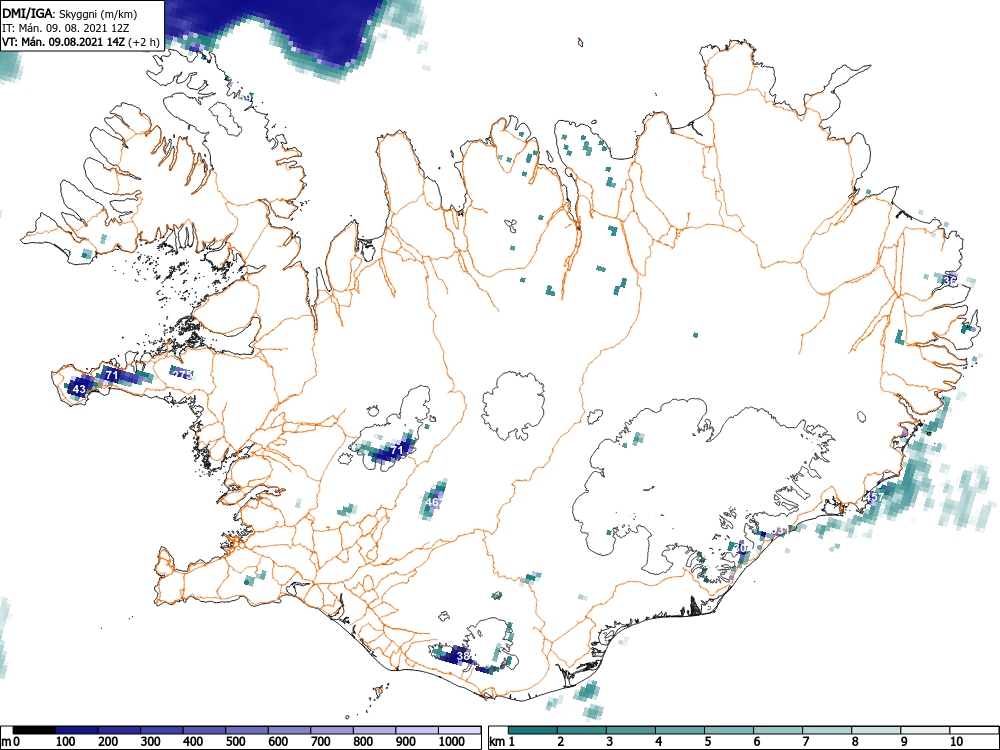Image resolution: width=1000 pixels, height=750 pixels.
Task: Click the '30' value near Vatnajökull south edge
Action: 741,548
